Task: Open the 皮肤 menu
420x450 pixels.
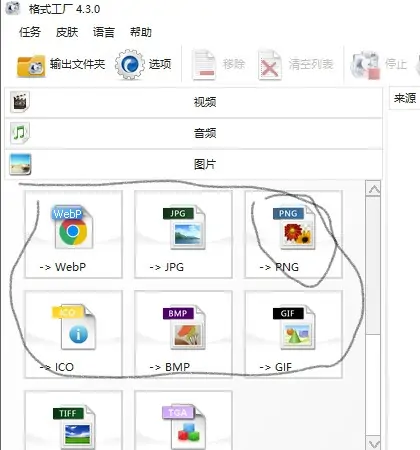Action: click(67, 32)
